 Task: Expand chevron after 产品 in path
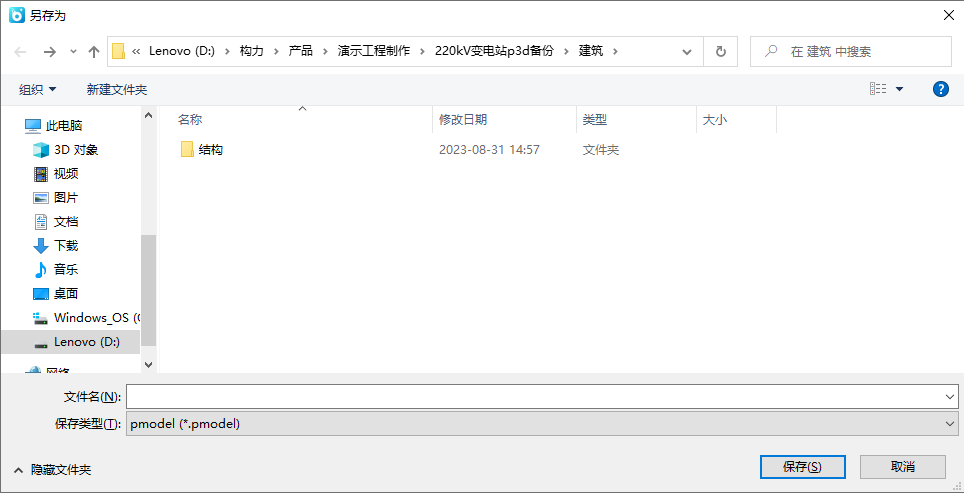(x=325, y=52)
